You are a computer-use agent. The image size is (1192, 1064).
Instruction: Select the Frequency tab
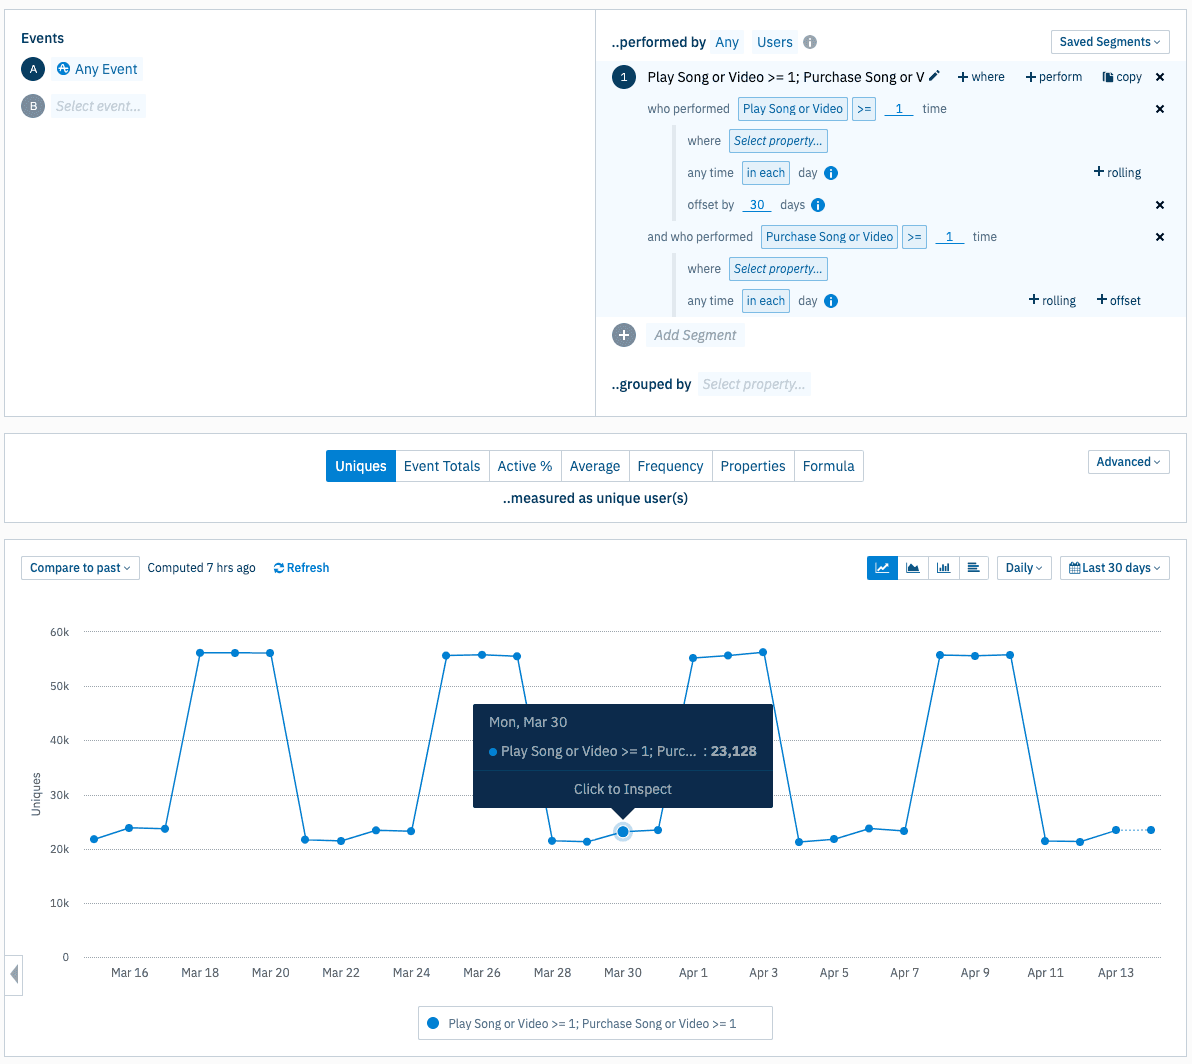pyautogui.click(x=670, y=466)
